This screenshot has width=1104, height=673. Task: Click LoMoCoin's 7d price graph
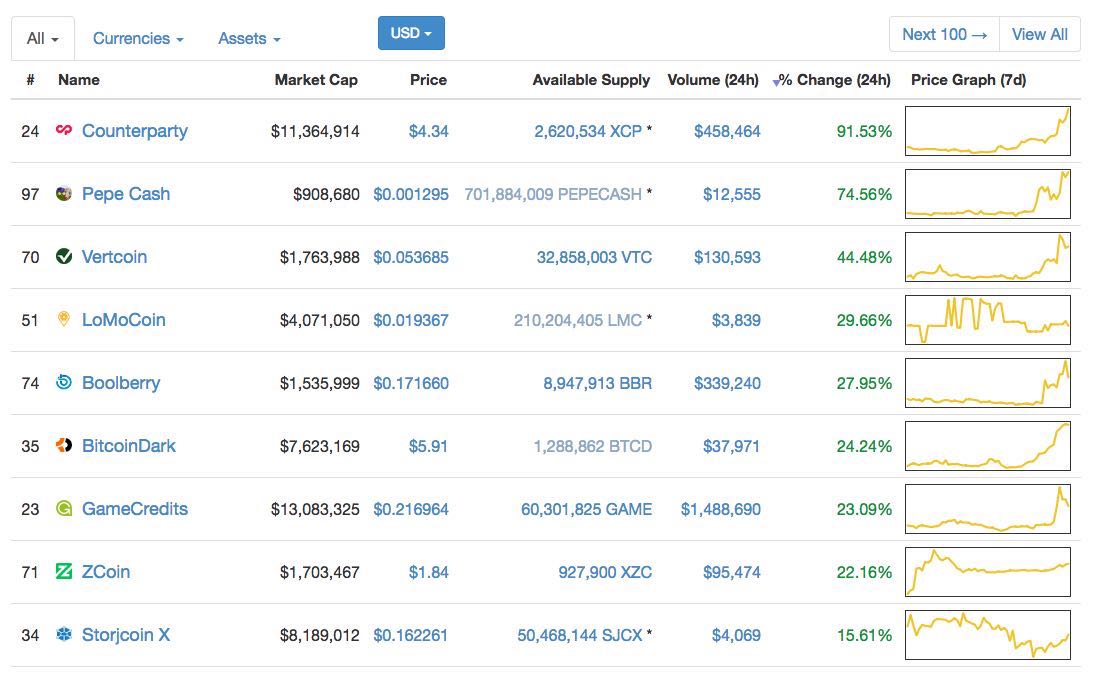(x=988, y=320)
